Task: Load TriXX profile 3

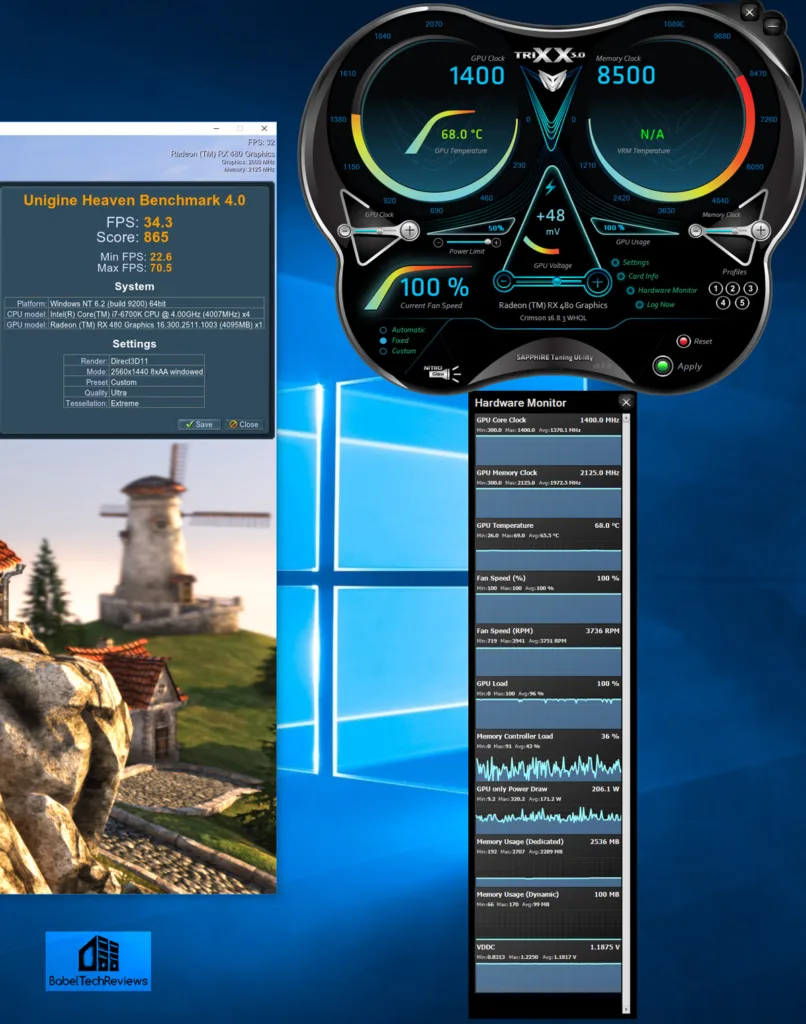Action: click(x=750, y=288)
